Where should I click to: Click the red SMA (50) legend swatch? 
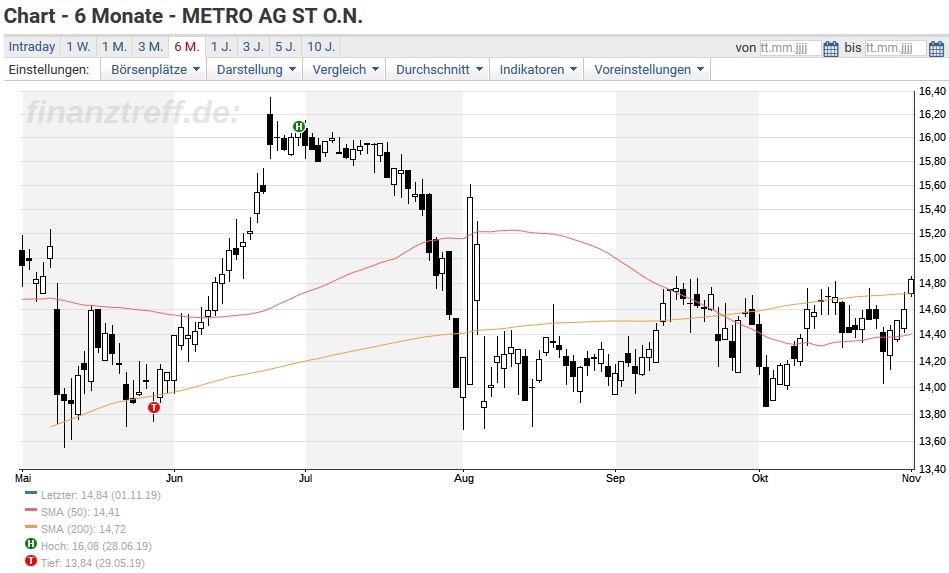[31, 511]
